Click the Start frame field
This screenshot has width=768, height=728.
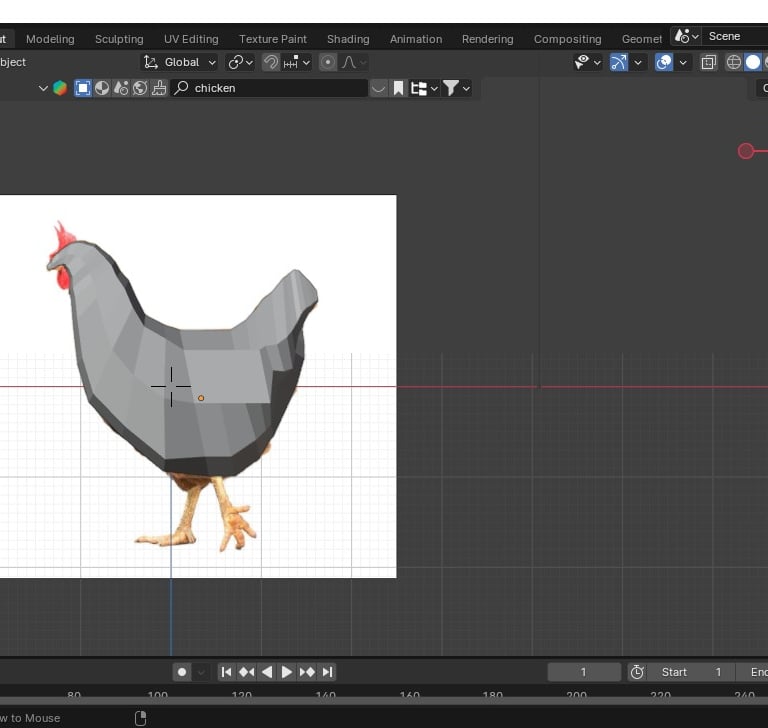(x=690, y=672)
